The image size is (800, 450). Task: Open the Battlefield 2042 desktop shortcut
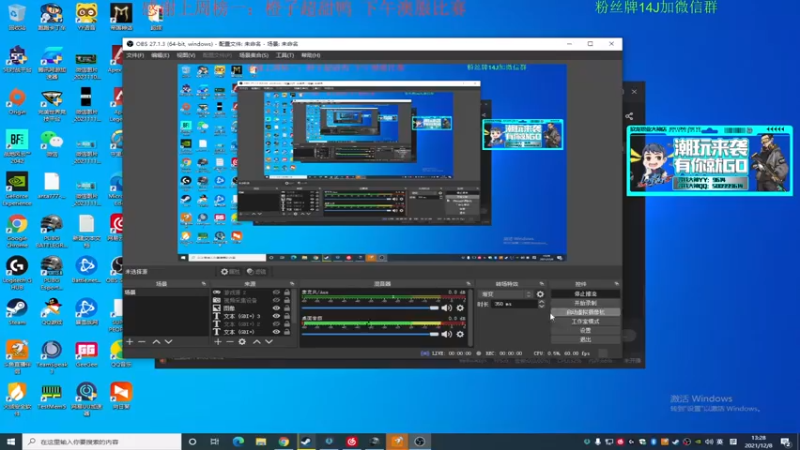tap(17, 146)
